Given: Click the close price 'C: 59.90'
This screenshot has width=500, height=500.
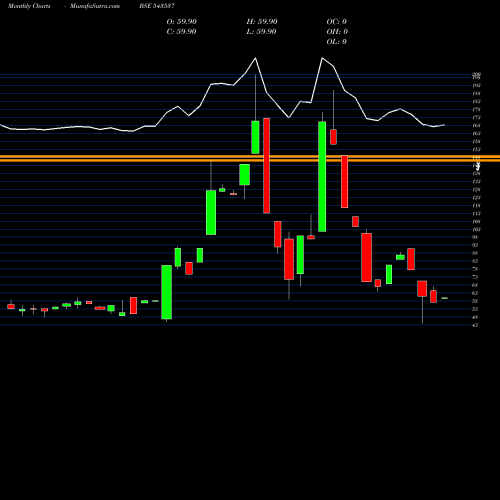Looking at the screenshot, I should coord(182,32).
